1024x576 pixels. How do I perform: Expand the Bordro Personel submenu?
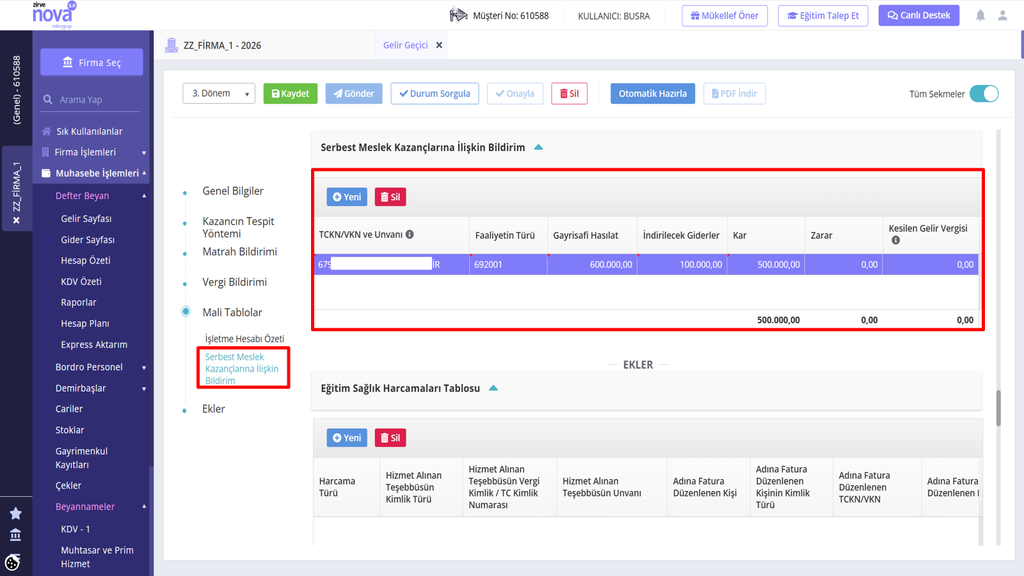(x=101, y=367)
